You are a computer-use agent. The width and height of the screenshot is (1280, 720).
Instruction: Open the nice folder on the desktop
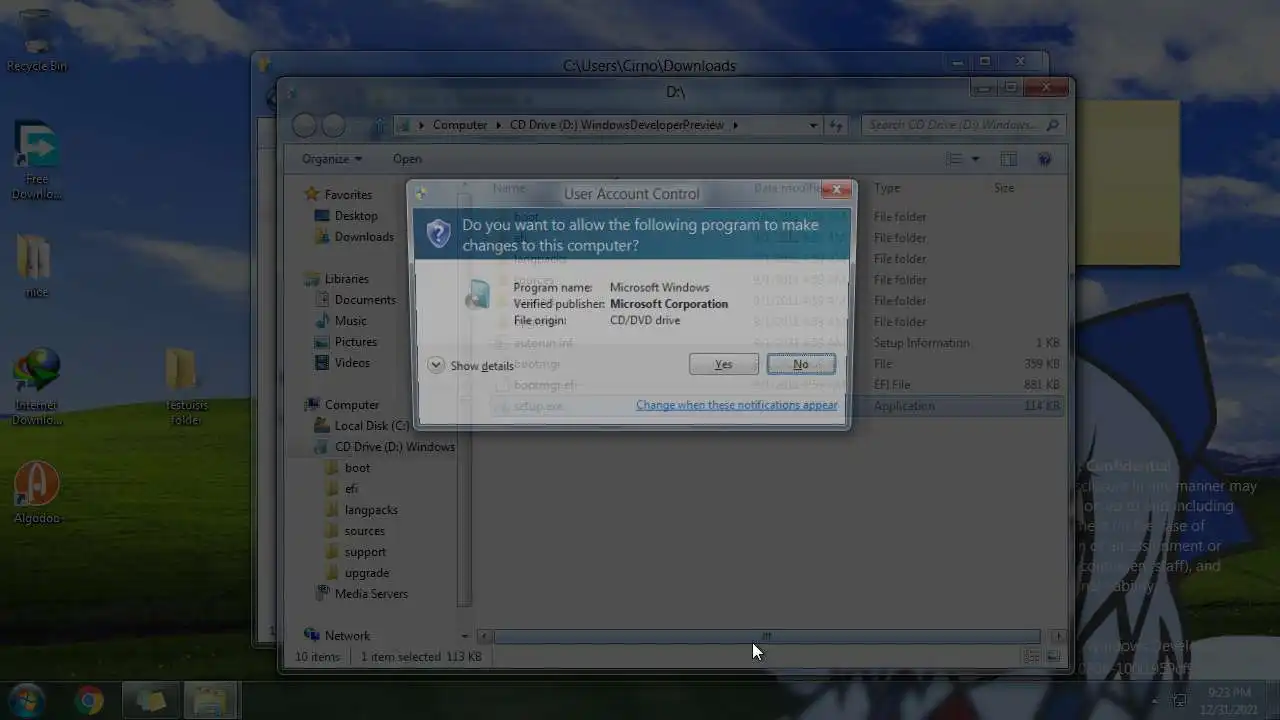(36, 266)
